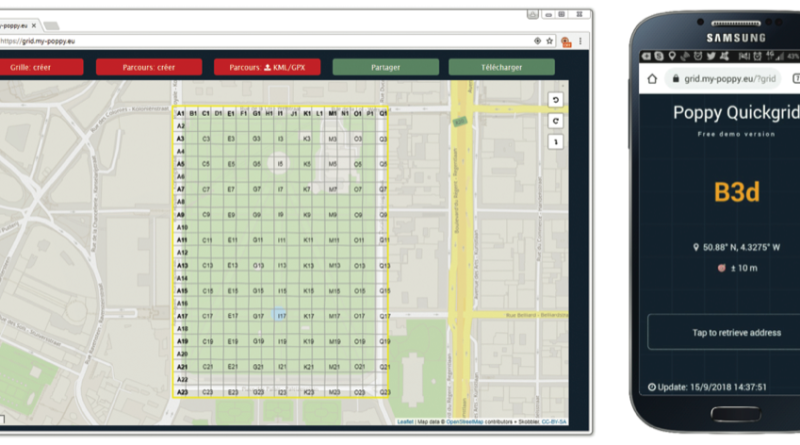Click grid cell O19 on the map
Screen dimensions: 800x445
pyautogui.click(x=359, y=341)
